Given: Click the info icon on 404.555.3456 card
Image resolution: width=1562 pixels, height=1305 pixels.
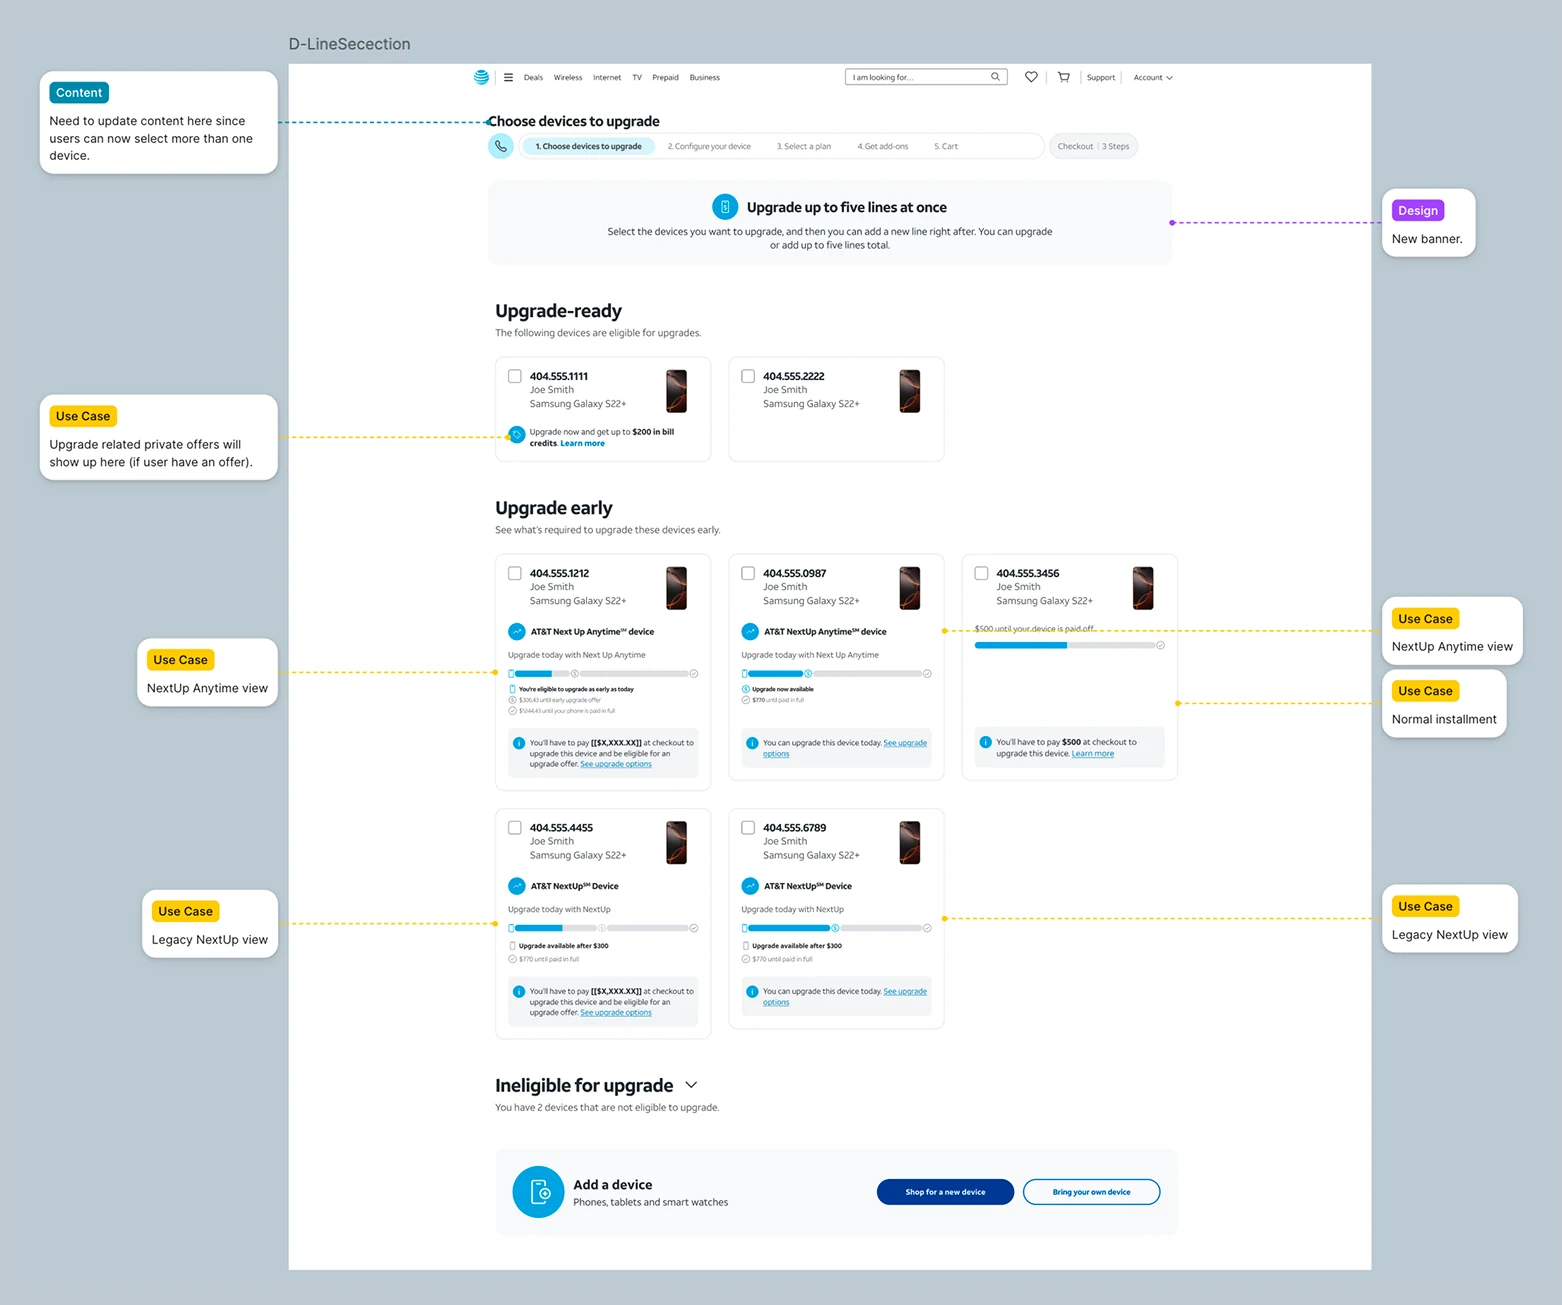Looking at the screenshot, I should tap(986, 742).
